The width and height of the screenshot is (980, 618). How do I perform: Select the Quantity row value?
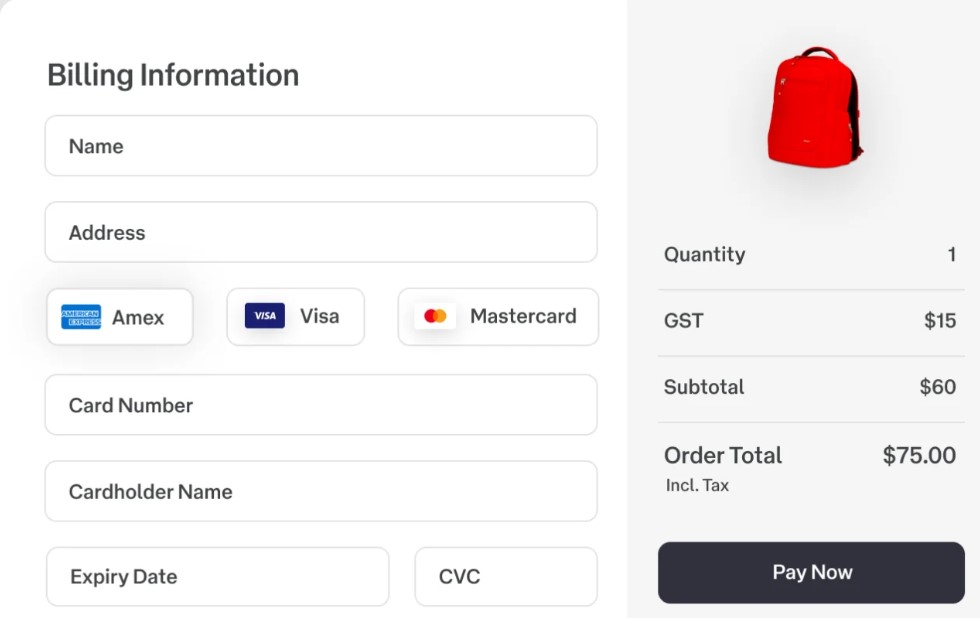click(952, 254)
